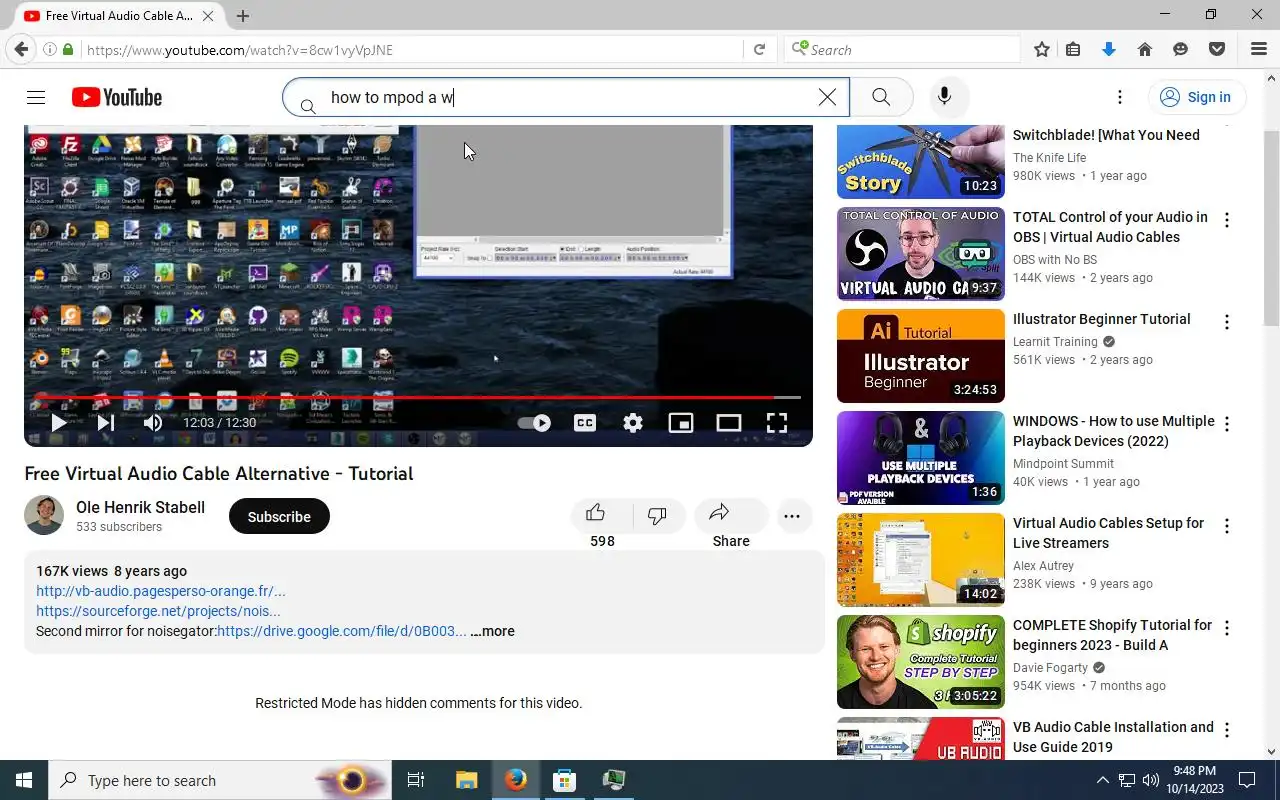Image resolution: width=1280 pixels, height=800 pixels.
Task: Open Ole Henrik Stabell channel avatar
Action: [x=44, y=515]
